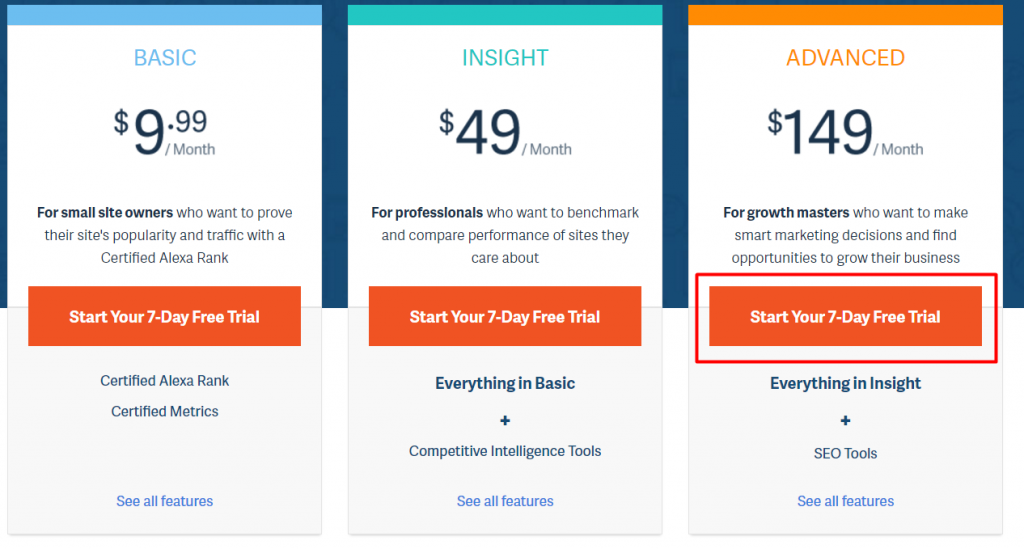The height and width of the screenshot is (549, 1024).
Task: Select the INSIGHT plan heading
Action: click(505, 58)
